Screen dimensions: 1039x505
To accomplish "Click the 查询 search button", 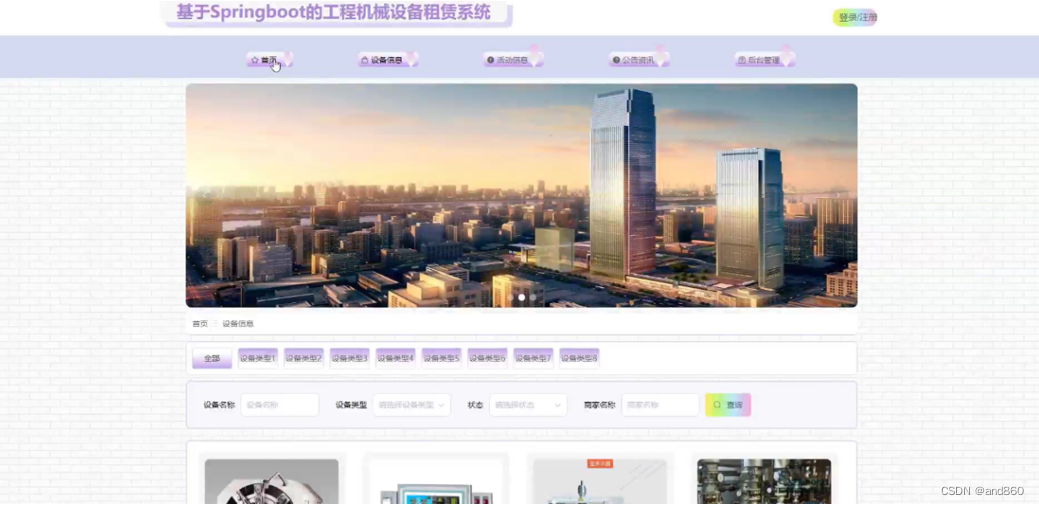I will point(728,405).
